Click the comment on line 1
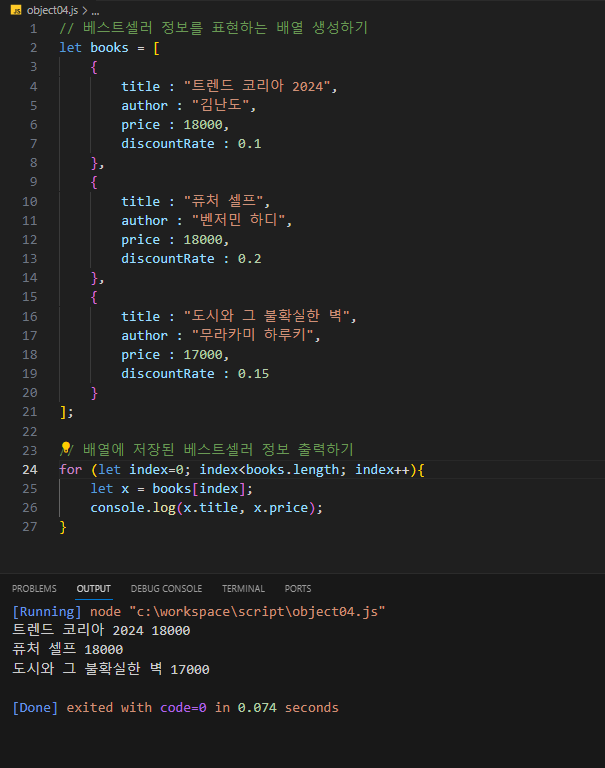Screen dimensions: 605x768 click(214, 28)
